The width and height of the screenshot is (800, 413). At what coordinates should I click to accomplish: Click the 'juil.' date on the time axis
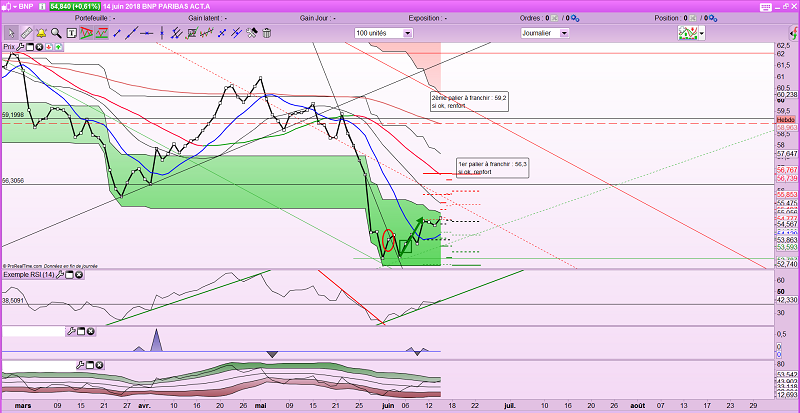coord(509,405)
